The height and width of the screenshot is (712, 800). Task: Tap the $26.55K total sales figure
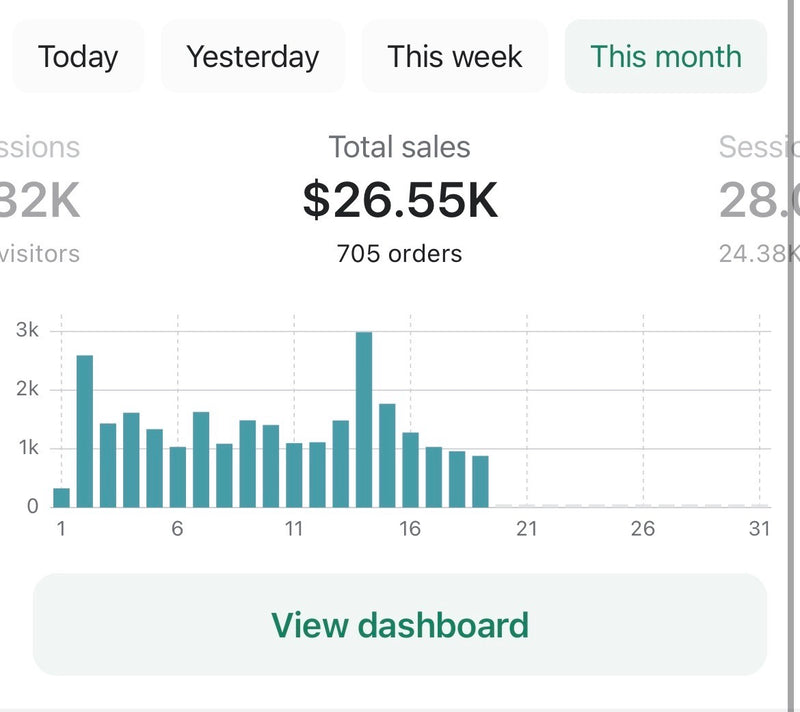tap(400, 199)
